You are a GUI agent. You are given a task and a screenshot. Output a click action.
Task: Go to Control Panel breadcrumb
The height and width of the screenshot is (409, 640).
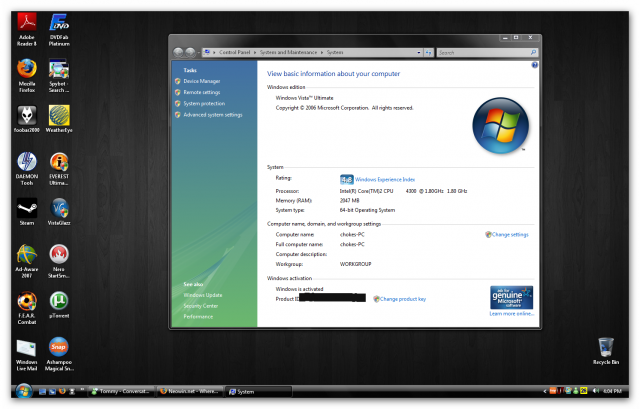tap(234, 52)
